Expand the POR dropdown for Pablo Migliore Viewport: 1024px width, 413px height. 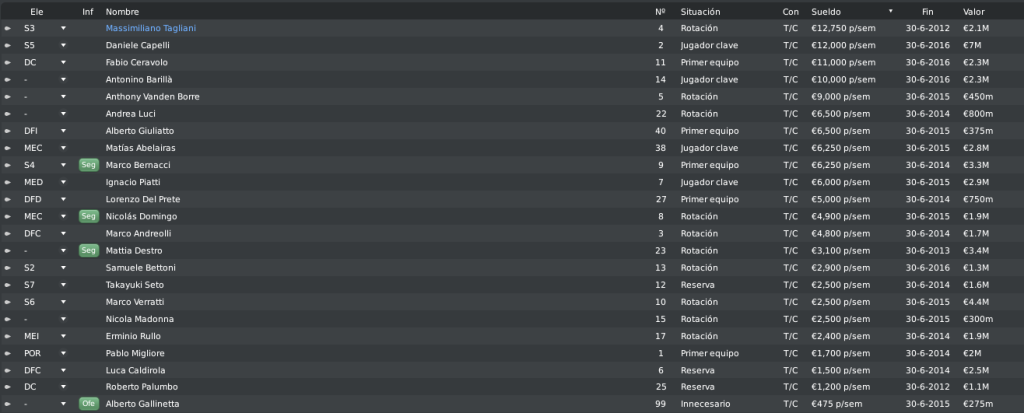click(x=63, y=353)
